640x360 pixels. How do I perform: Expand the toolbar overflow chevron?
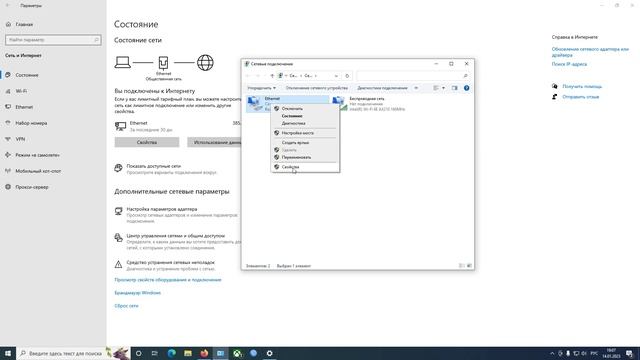[x=416, y=88]
